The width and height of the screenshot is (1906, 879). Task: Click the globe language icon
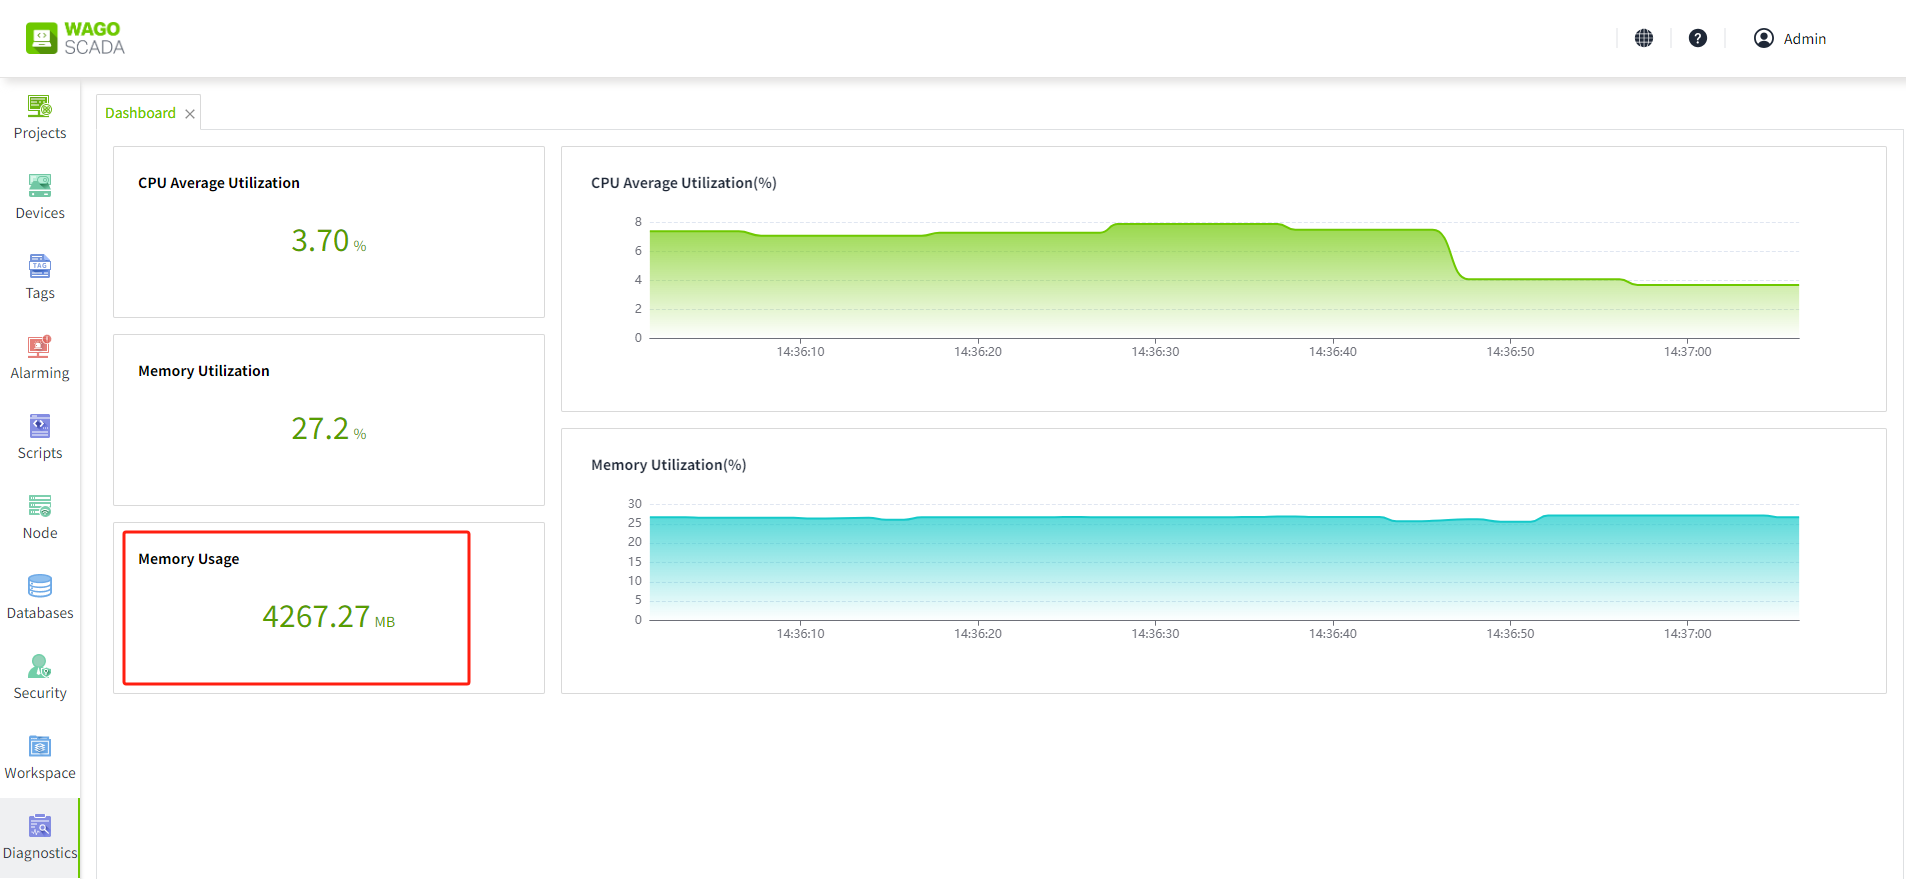(1644, 38)
